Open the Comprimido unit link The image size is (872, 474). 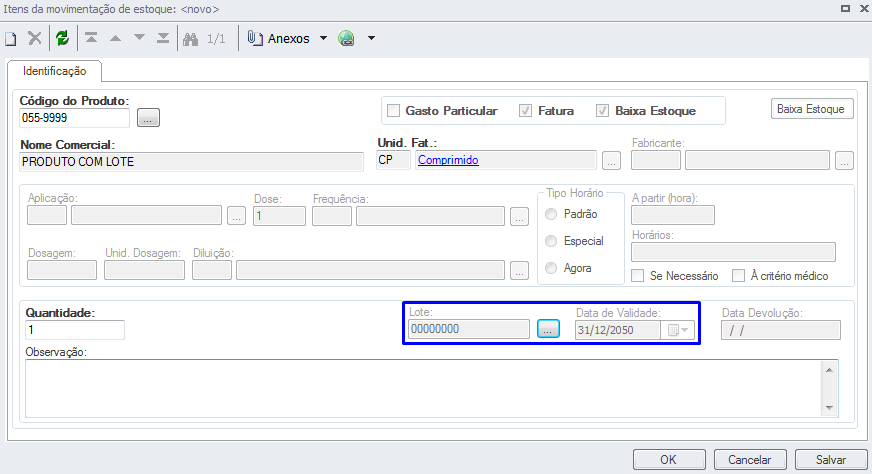click(448, 160)
